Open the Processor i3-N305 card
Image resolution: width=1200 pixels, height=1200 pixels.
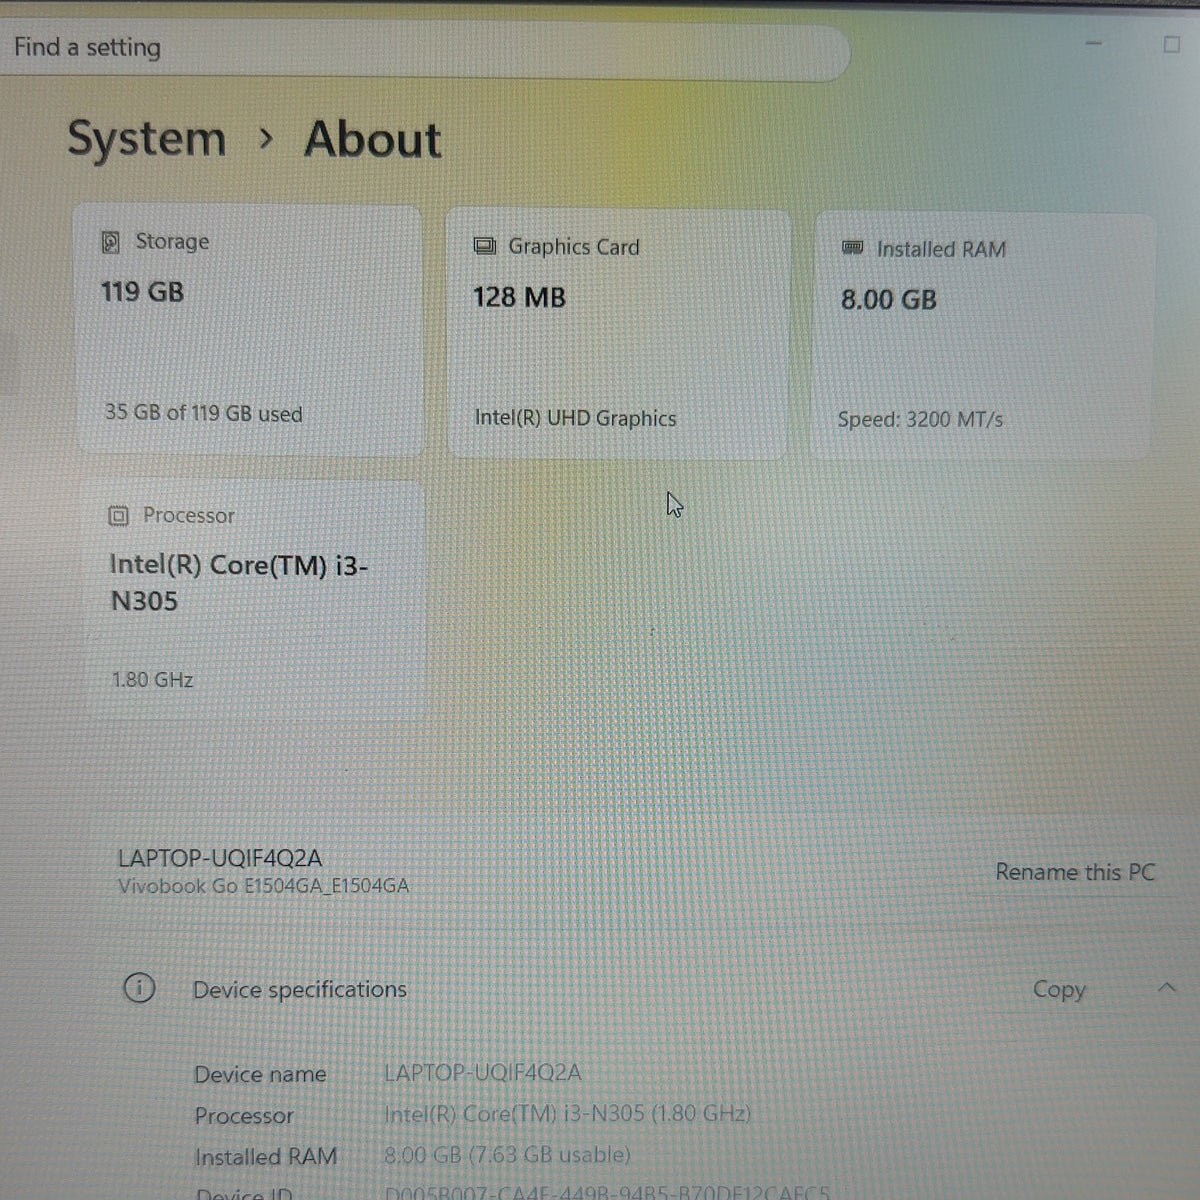coord(254,600)
